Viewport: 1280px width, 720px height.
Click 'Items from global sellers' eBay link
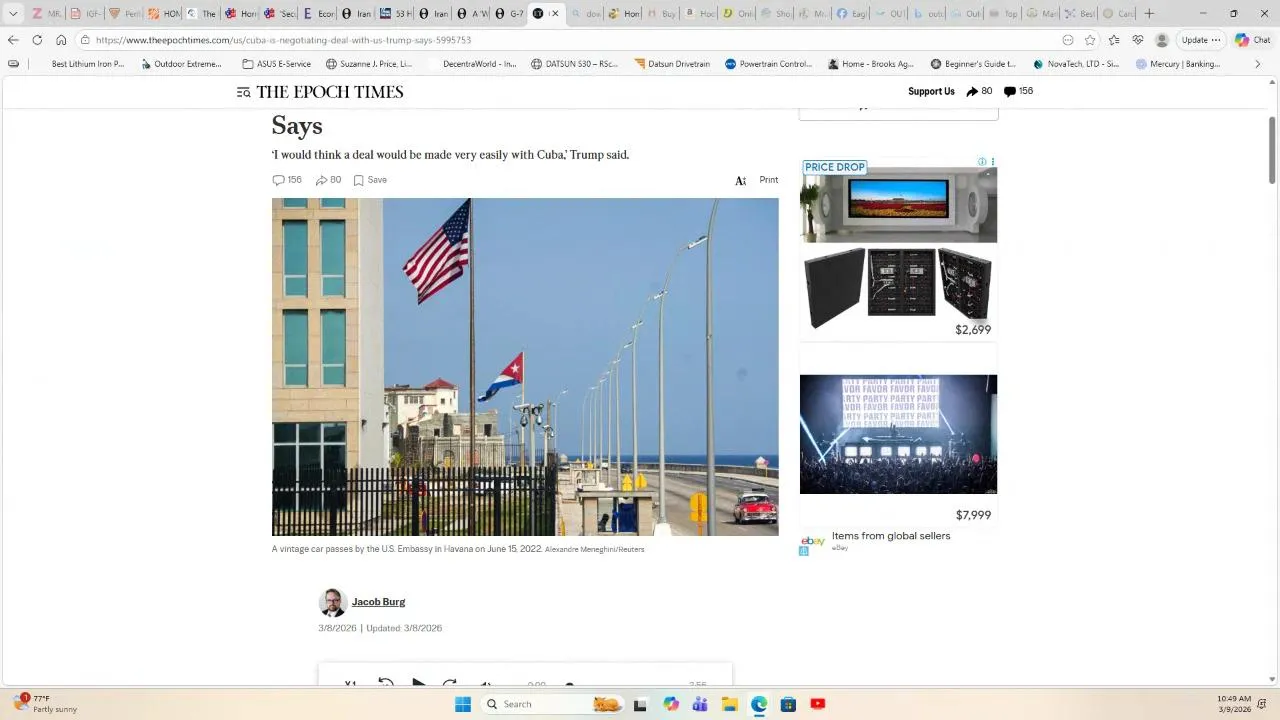[x=891, y=536]
